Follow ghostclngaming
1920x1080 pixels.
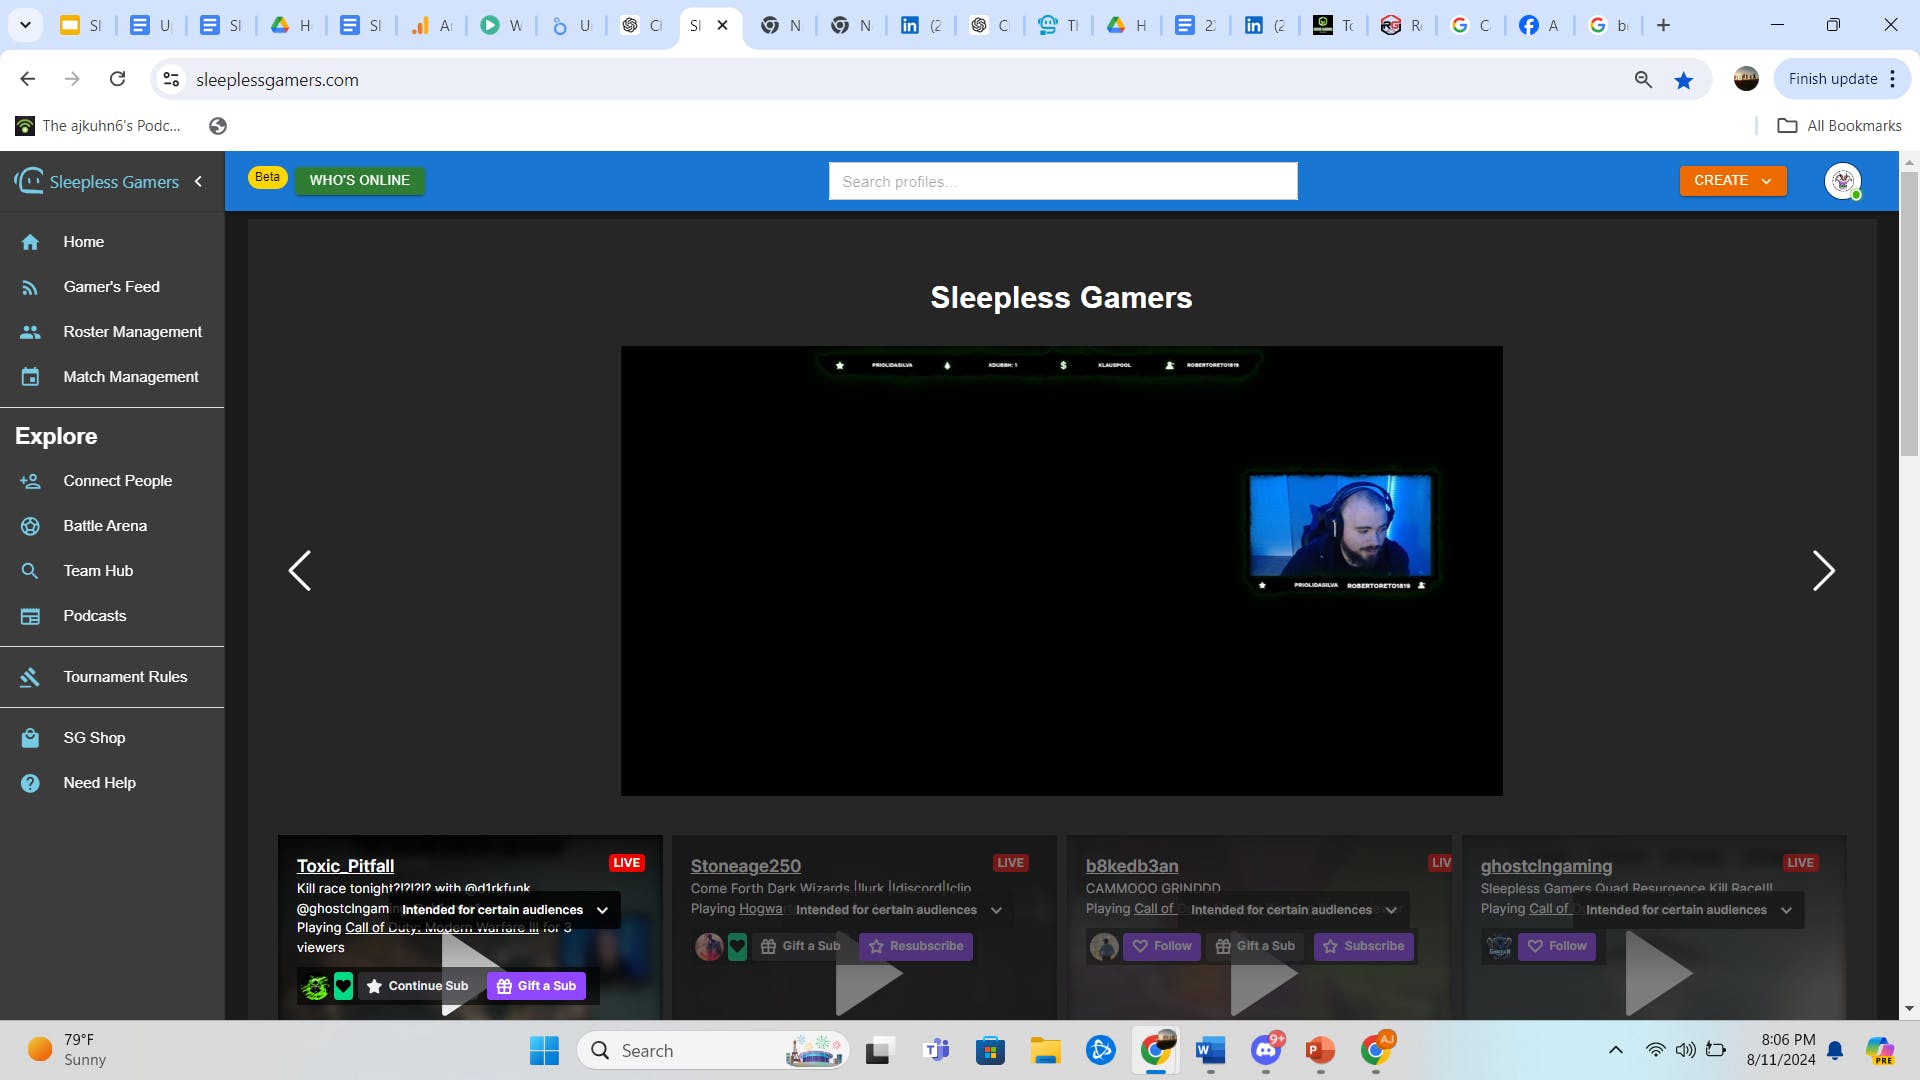[x=1557, y=946]
